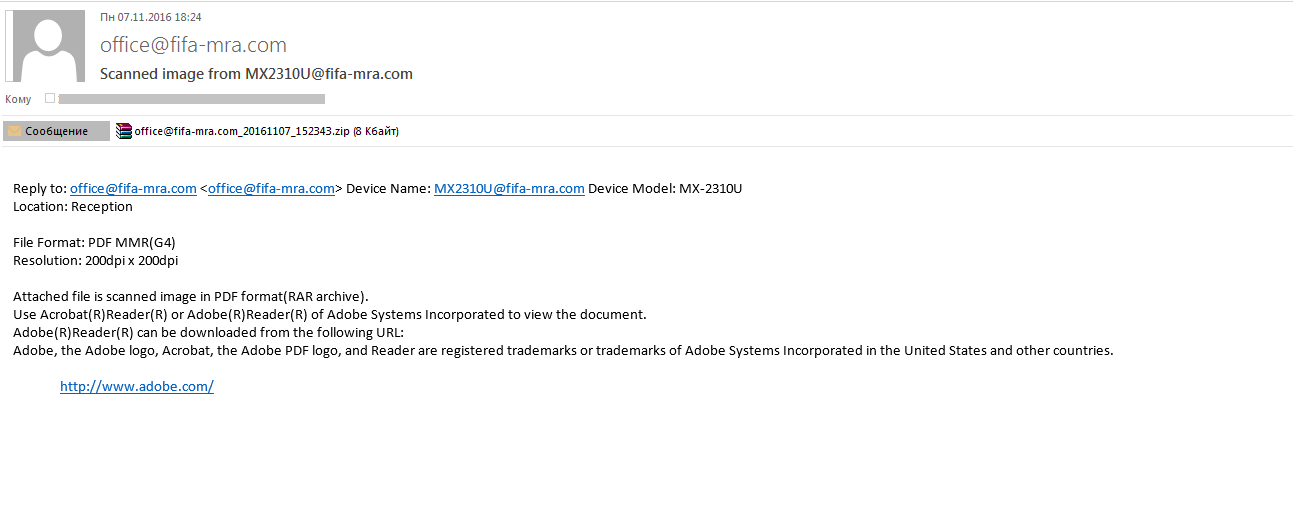The image size is (1293, 510).
Task: Click the Attached file is scanned image sentence
Action: (191, 296)
